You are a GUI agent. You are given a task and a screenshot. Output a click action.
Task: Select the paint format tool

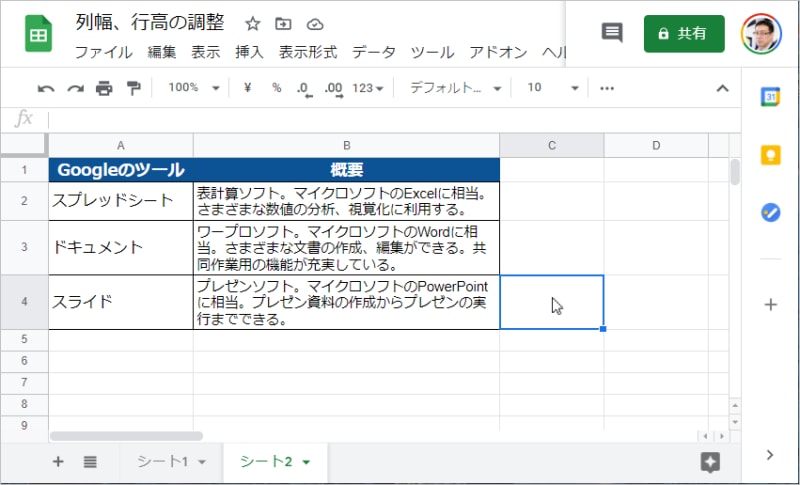[133, 89]
